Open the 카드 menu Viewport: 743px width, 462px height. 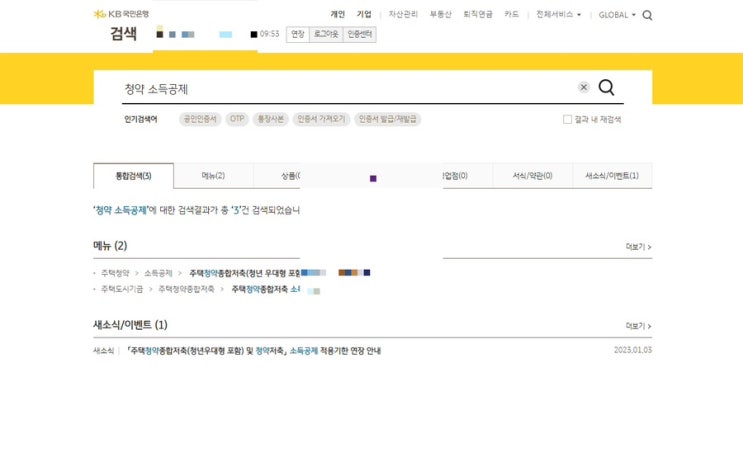click(511, 14)
